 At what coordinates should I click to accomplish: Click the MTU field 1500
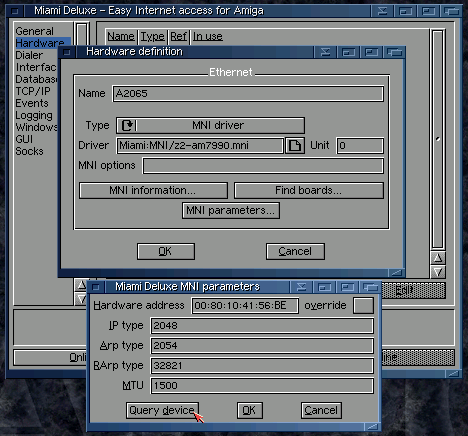(262, 386)
